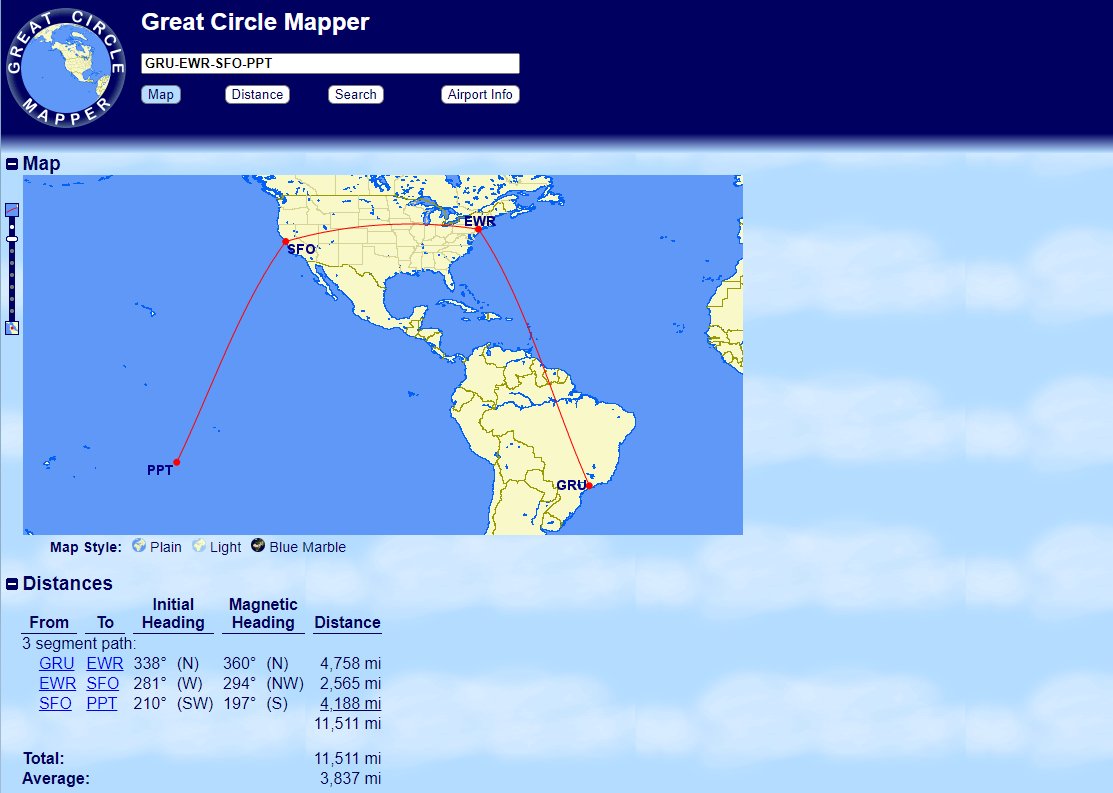Click the 'Distances' section heading
Viewport: 1113px width, 793px height.
point(67,584)
